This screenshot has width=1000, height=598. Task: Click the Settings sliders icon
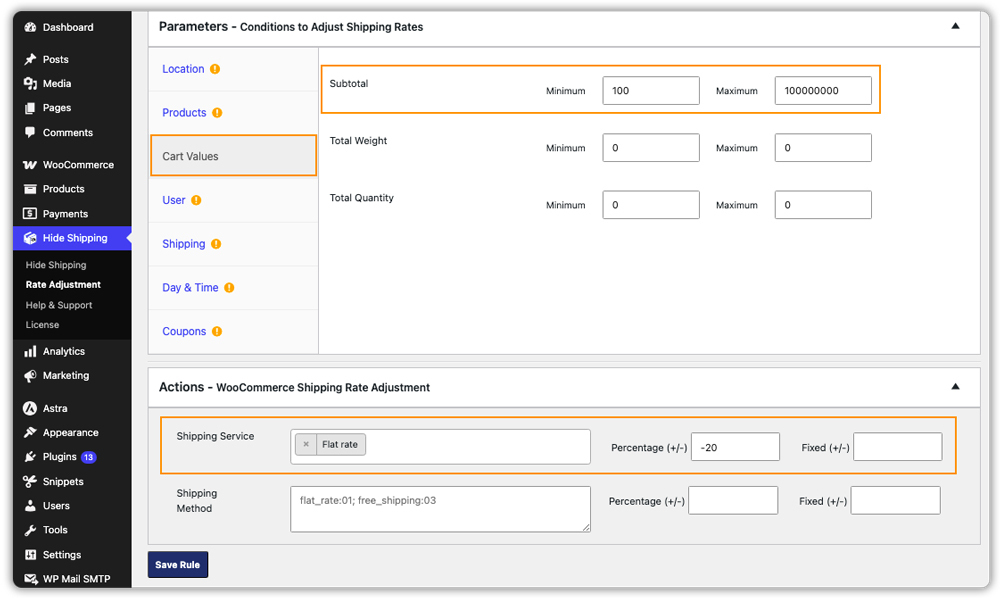click(30, 555)
